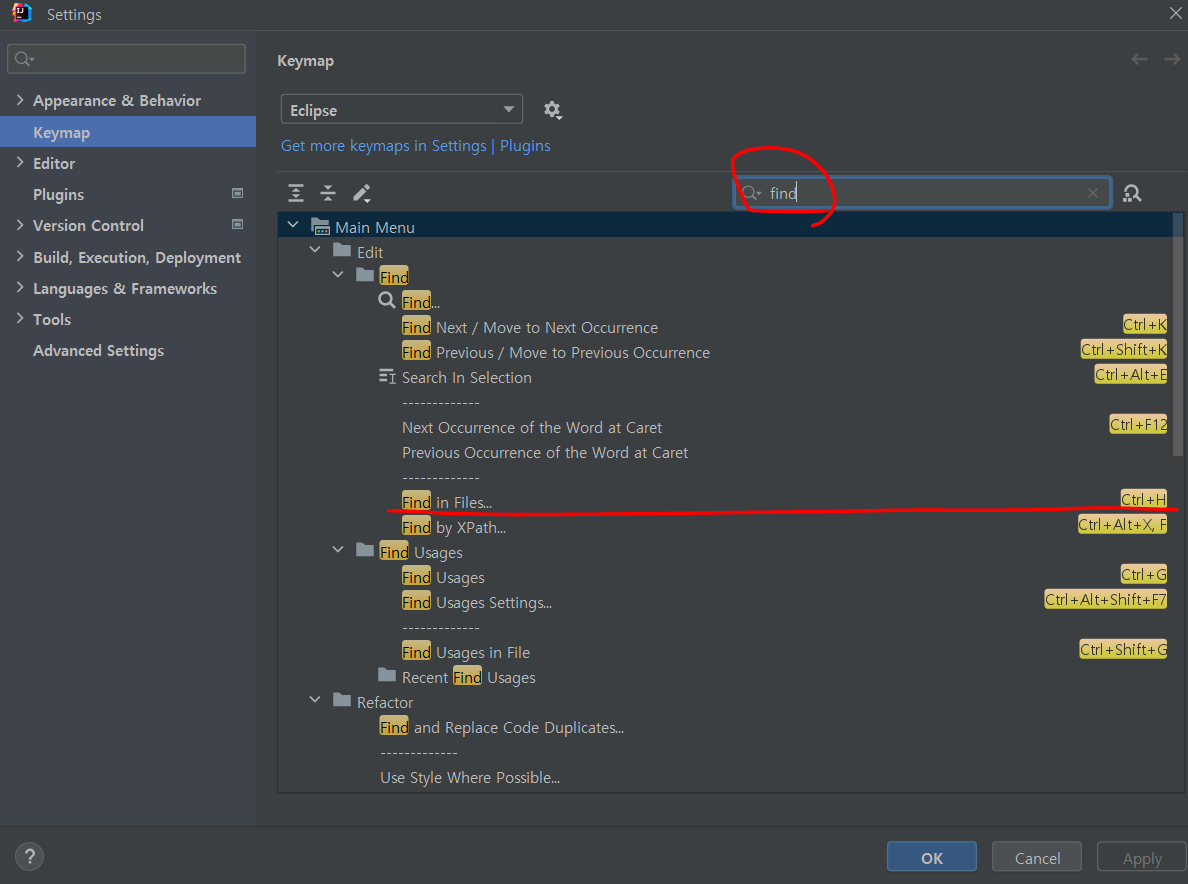
Task: Select the Find Usages in File action
Action: [x=466, y=652]
